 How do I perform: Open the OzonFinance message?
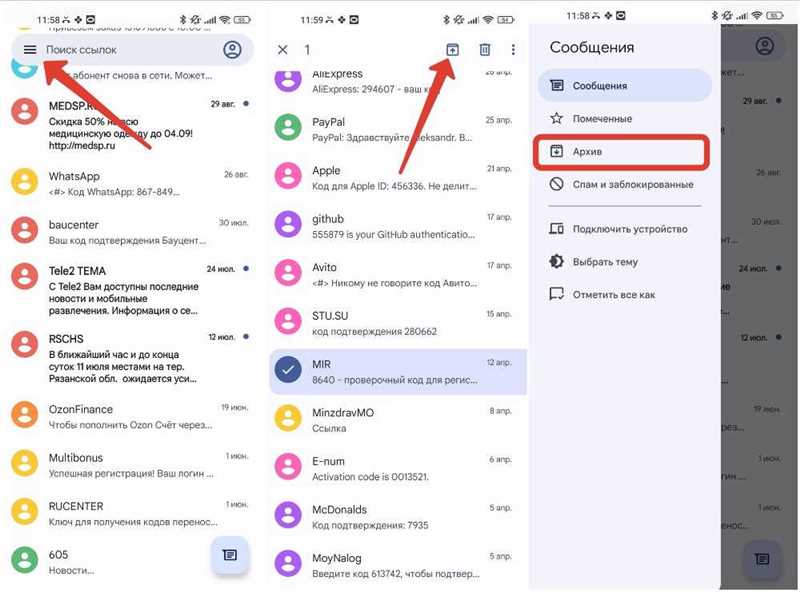click(130, 416)
